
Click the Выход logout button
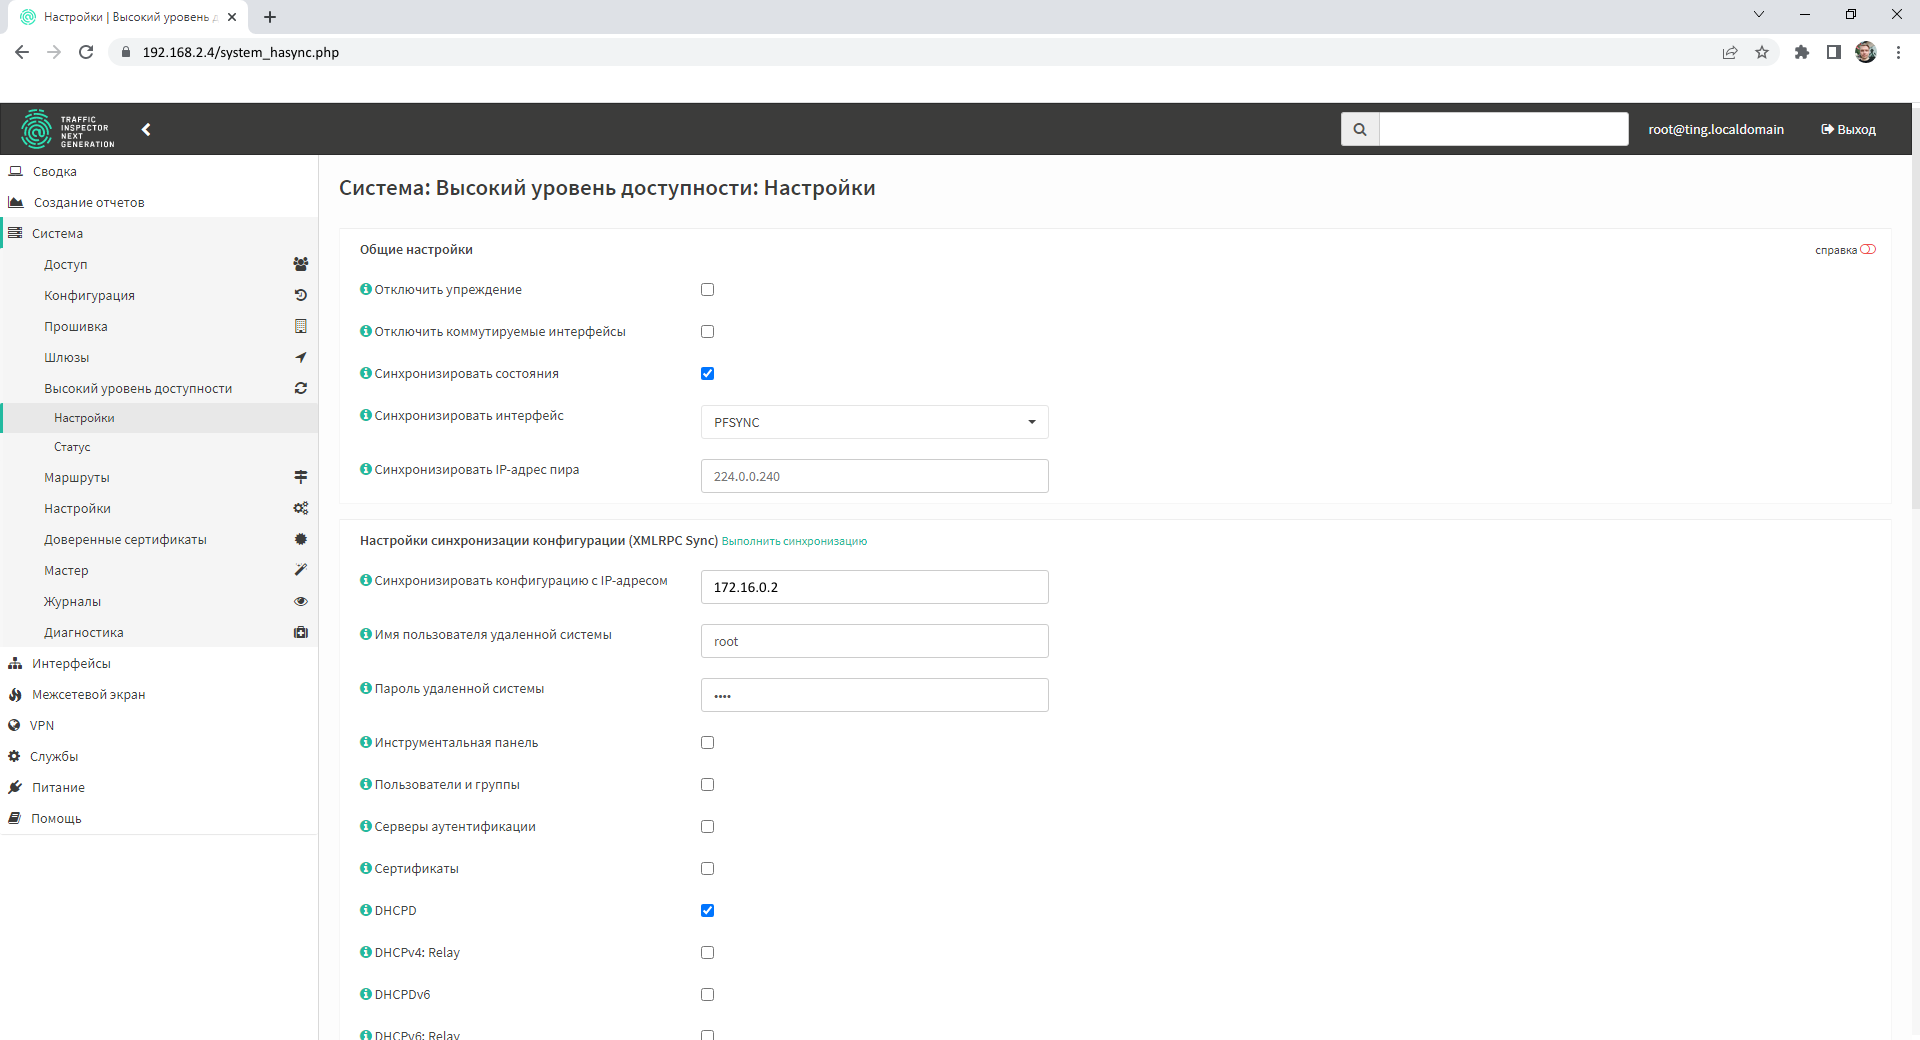[1848, 129]
